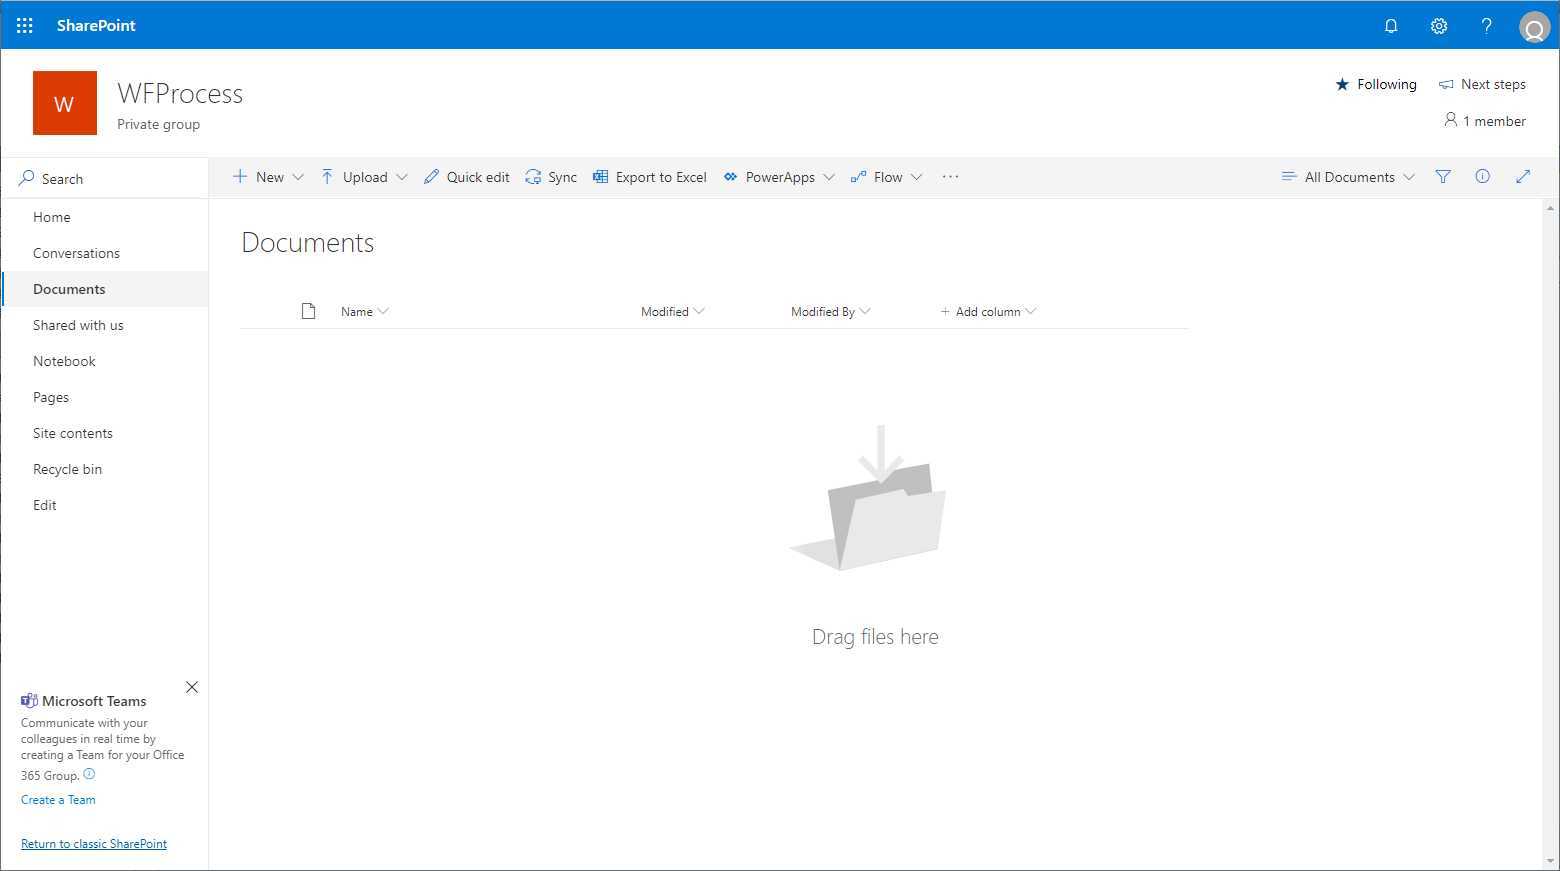Open the app launcher waffle icon

pos(25,25)
